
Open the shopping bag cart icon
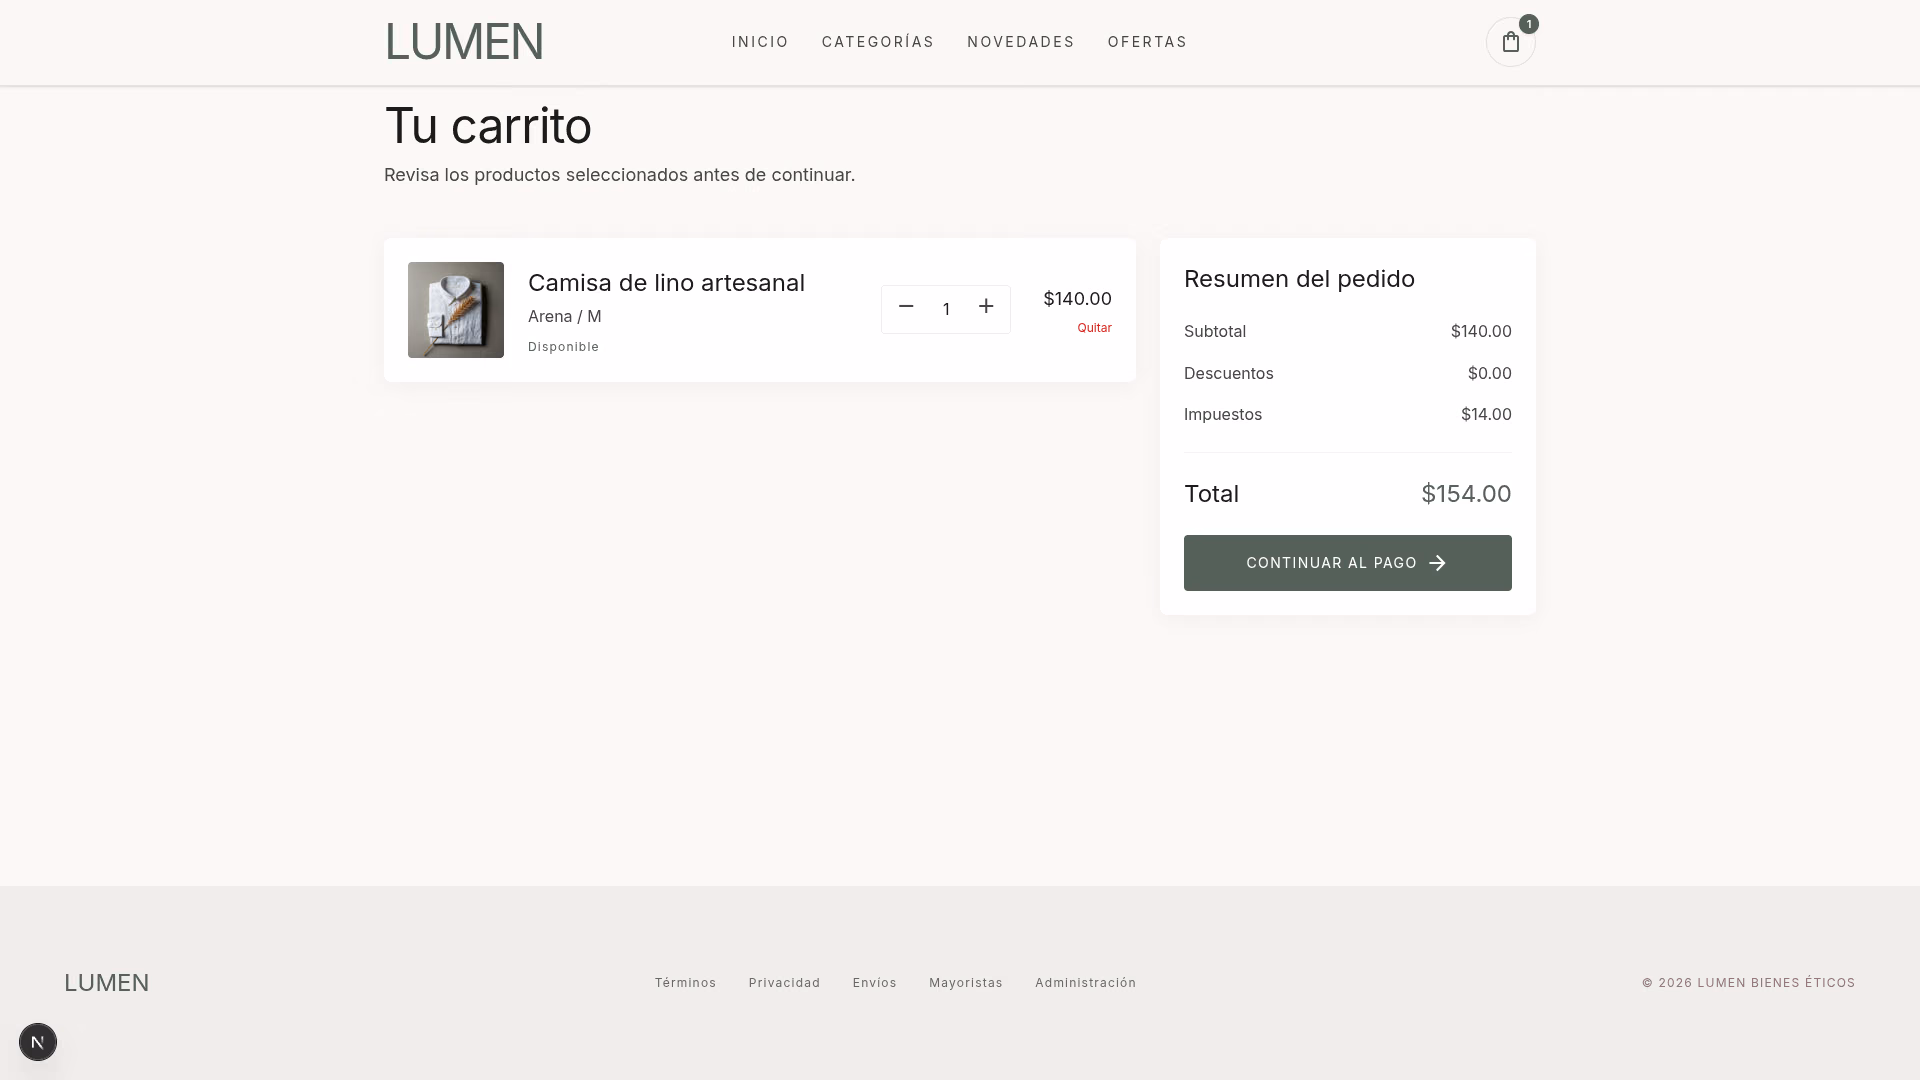tap(1510, 42)
